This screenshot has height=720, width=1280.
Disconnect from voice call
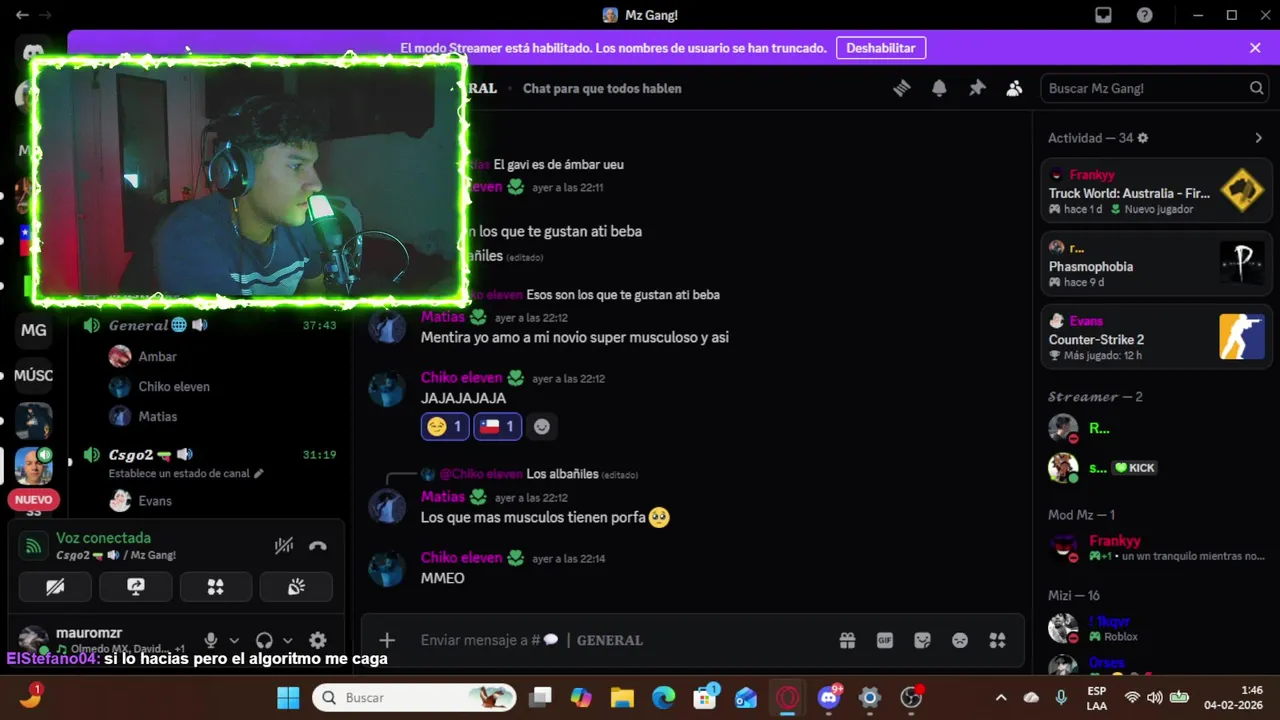click(318, 546)
